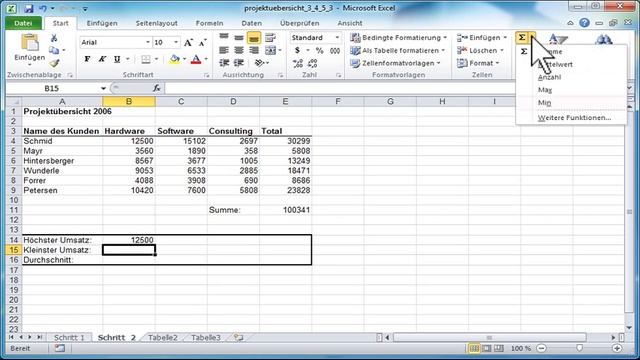This screenshot has height=360, width=640.
Task: Open the Arial font name dropdown
Action: [x=148, y=42]
